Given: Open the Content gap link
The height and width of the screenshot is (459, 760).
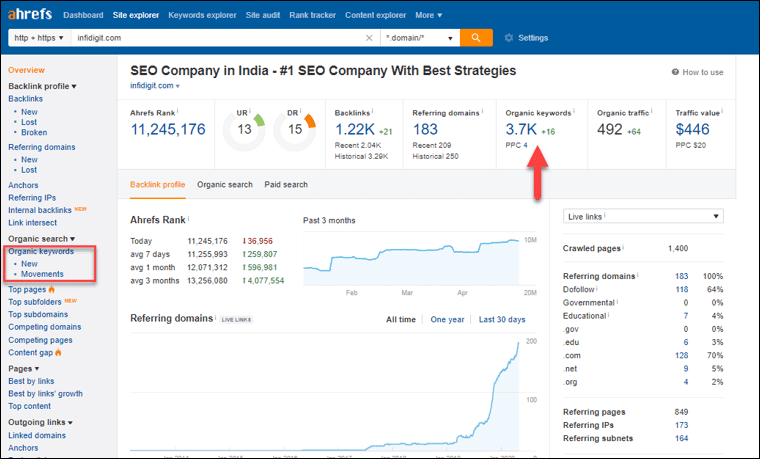Looking at the screenshot, I should pos(31,353).
